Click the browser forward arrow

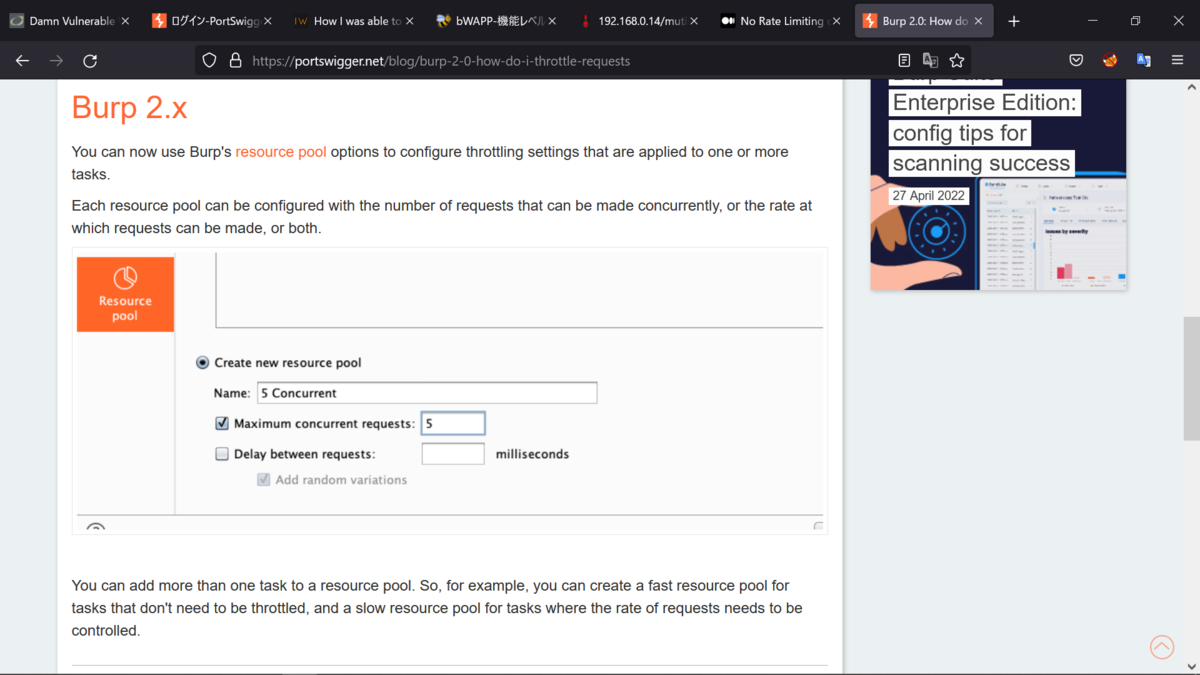coord(56,61)
